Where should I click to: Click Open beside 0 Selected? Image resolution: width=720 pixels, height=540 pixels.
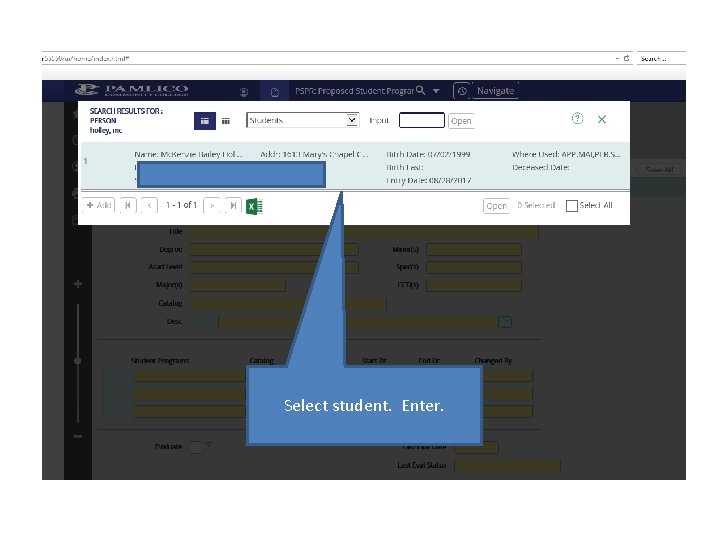coord(496,206)
